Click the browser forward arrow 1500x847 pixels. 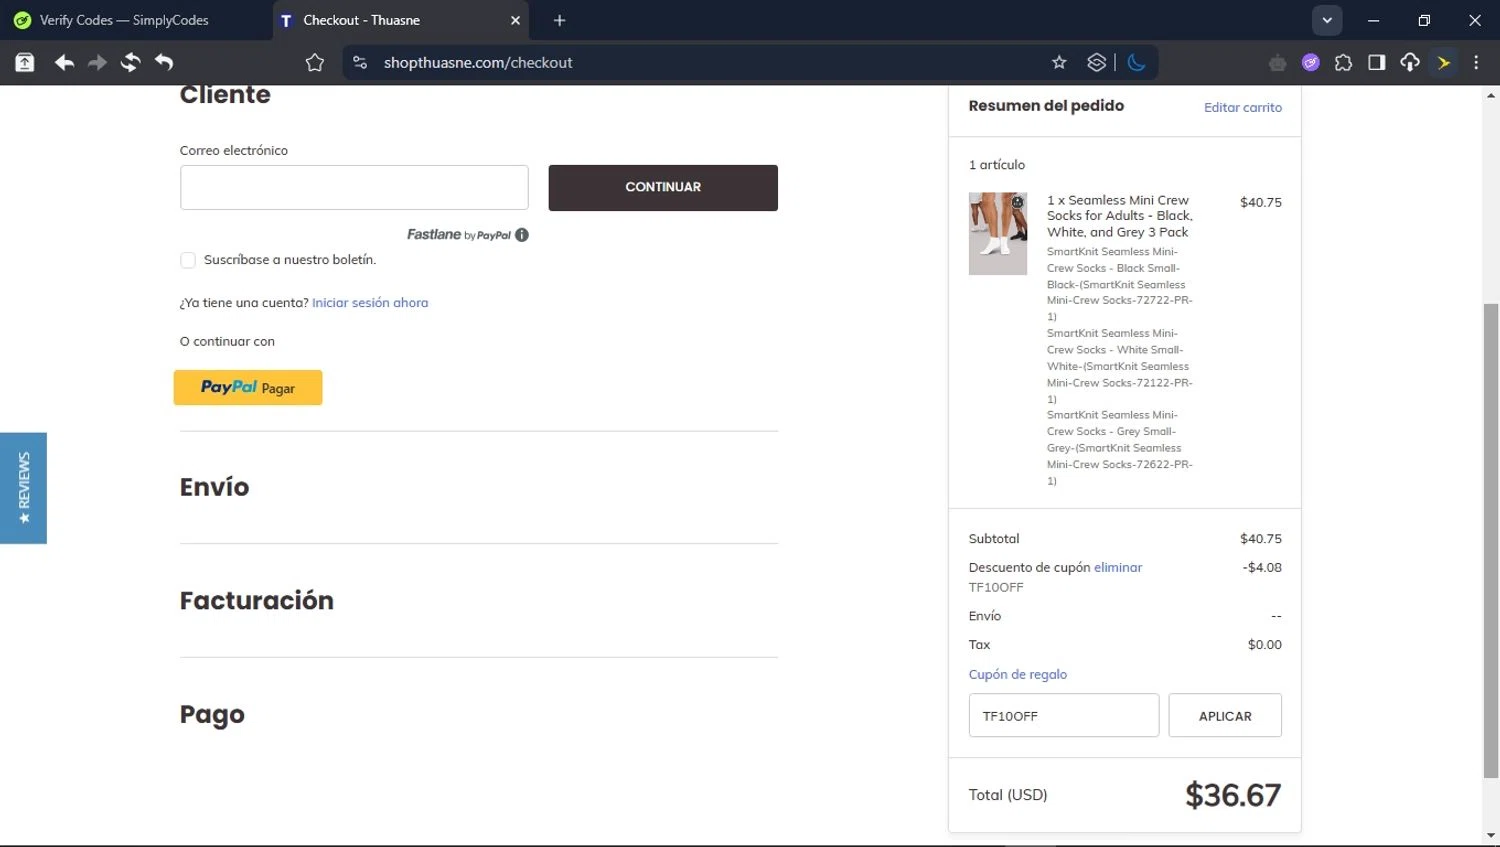(97, 62)
